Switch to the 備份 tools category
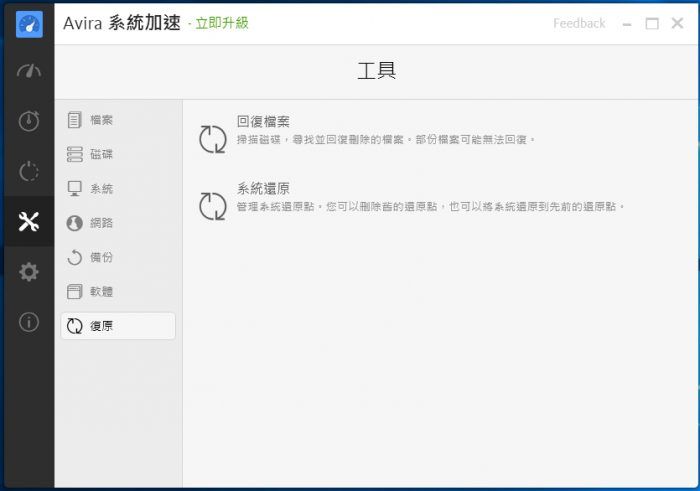The width and height of the screenshot is (700, 491). point(118,257)
